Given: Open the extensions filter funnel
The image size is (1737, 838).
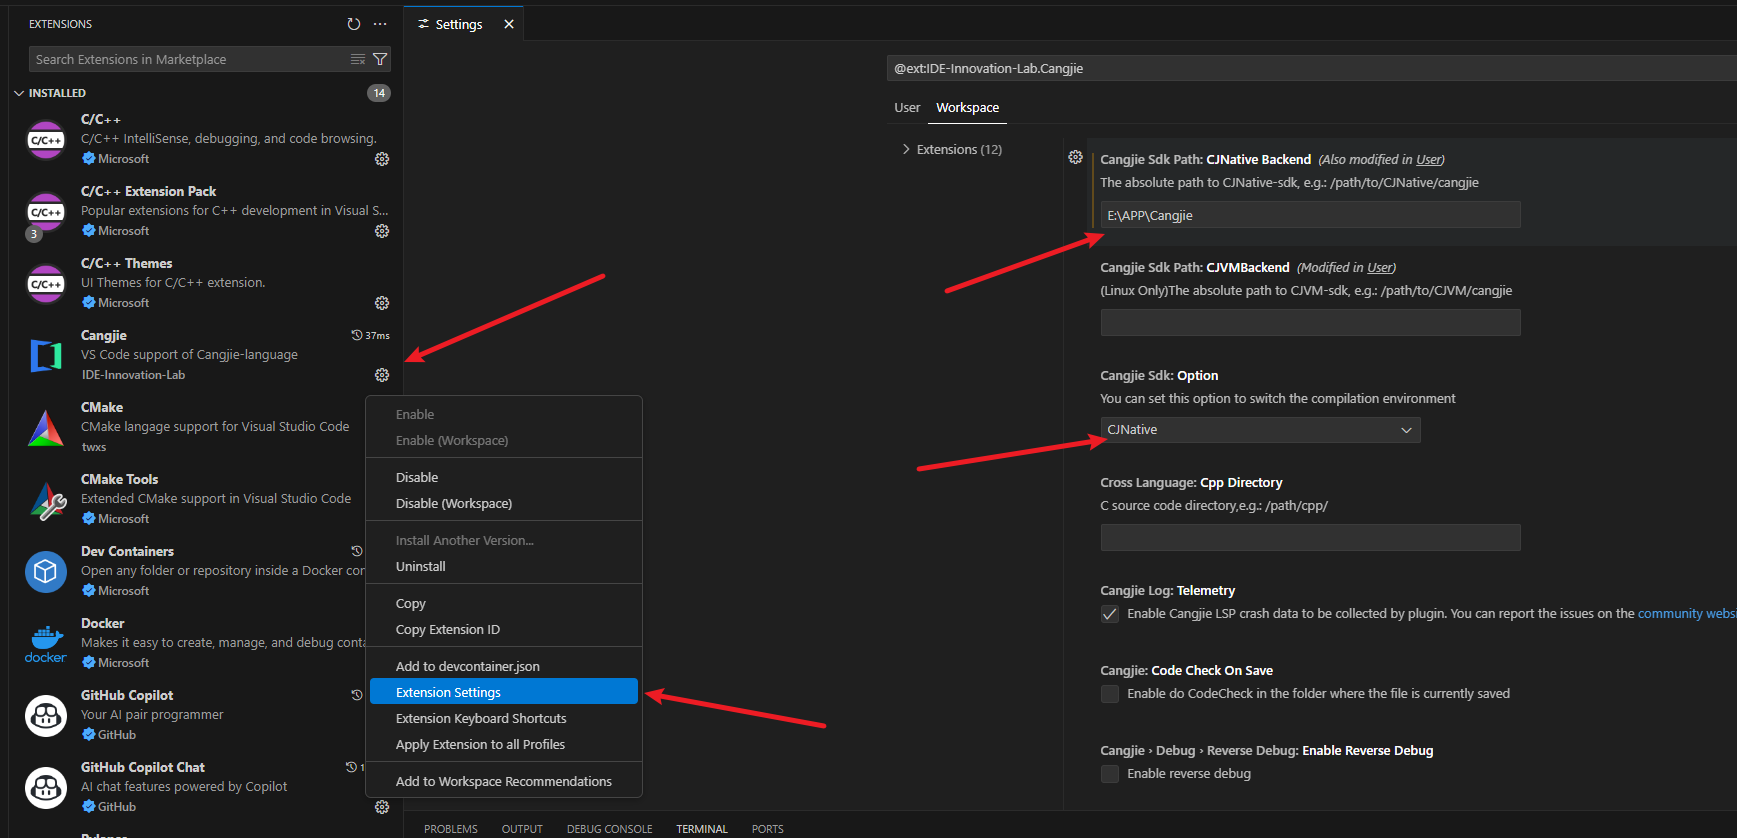Looking at the screenshot, I should pos(380,59).
